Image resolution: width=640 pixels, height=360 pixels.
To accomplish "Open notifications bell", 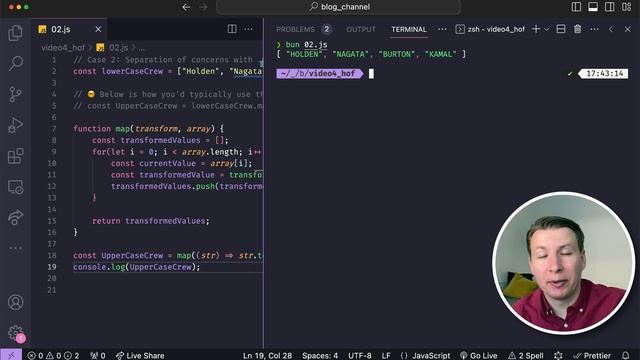I will [626, 356].
